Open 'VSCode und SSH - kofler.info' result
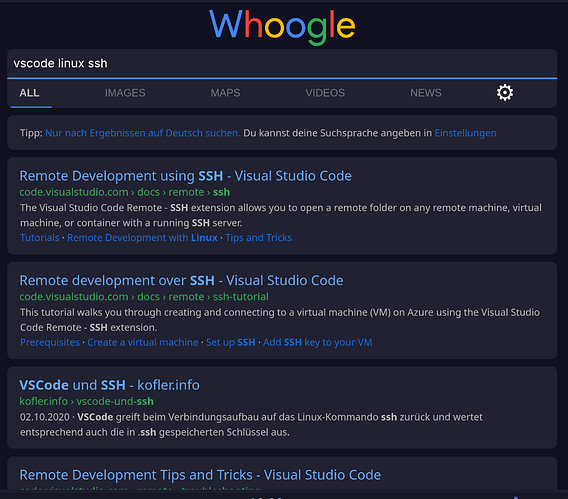568x499 pixels. tap(109, 385)
